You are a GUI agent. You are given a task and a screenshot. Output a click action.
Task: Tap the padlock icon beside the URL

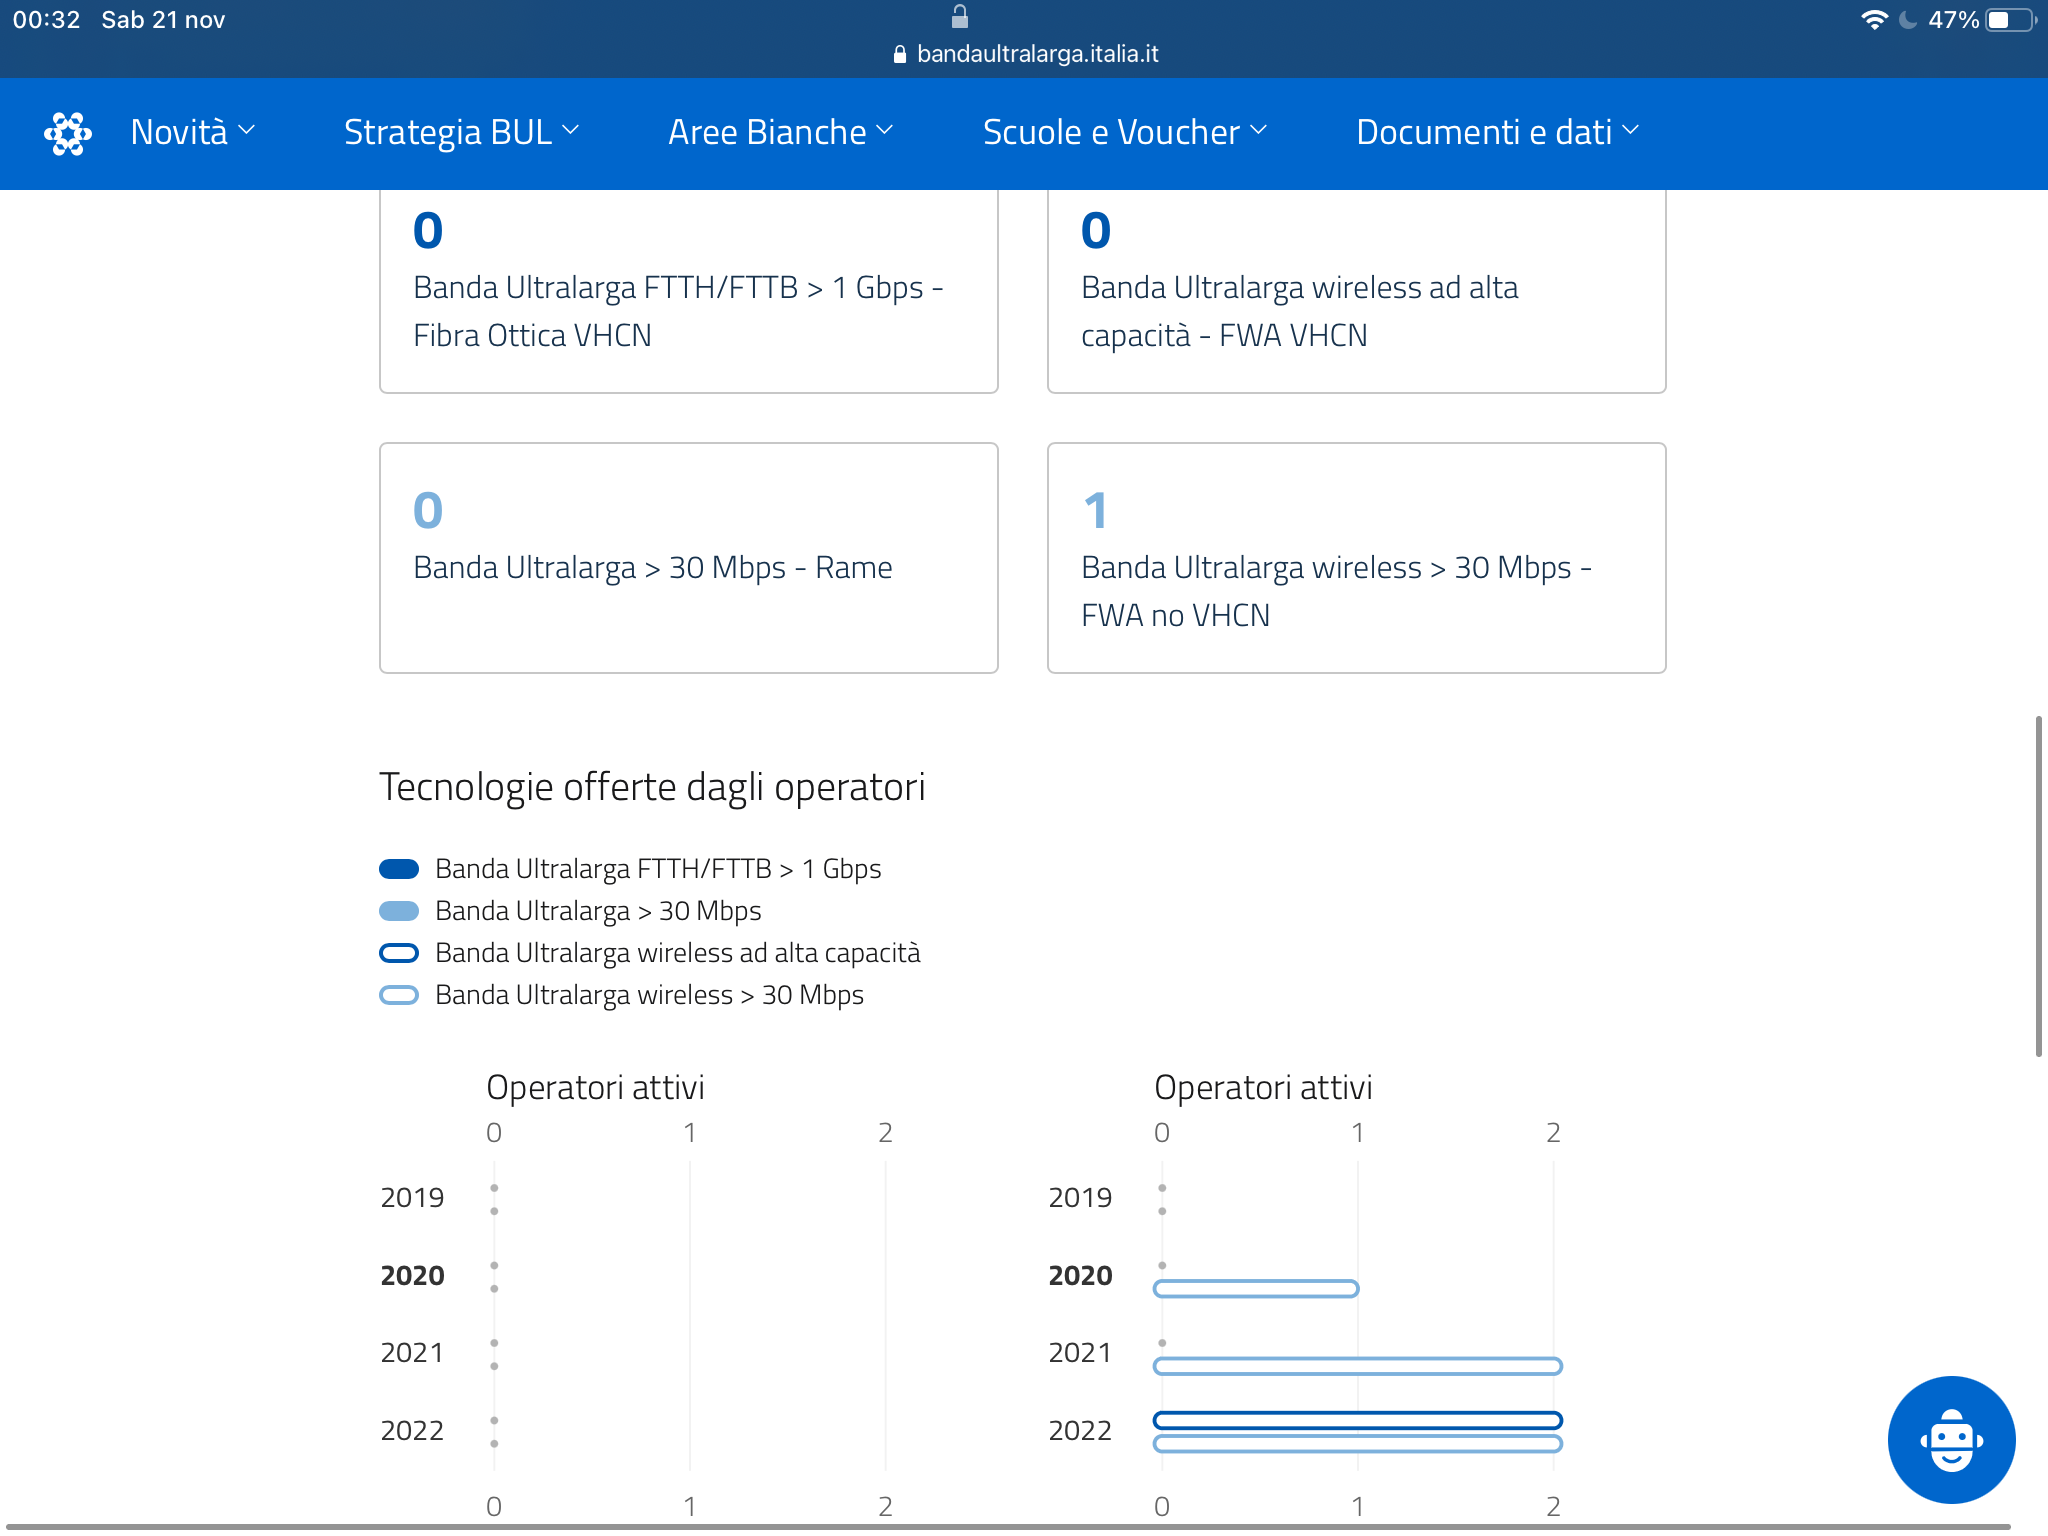click(899, 54)
